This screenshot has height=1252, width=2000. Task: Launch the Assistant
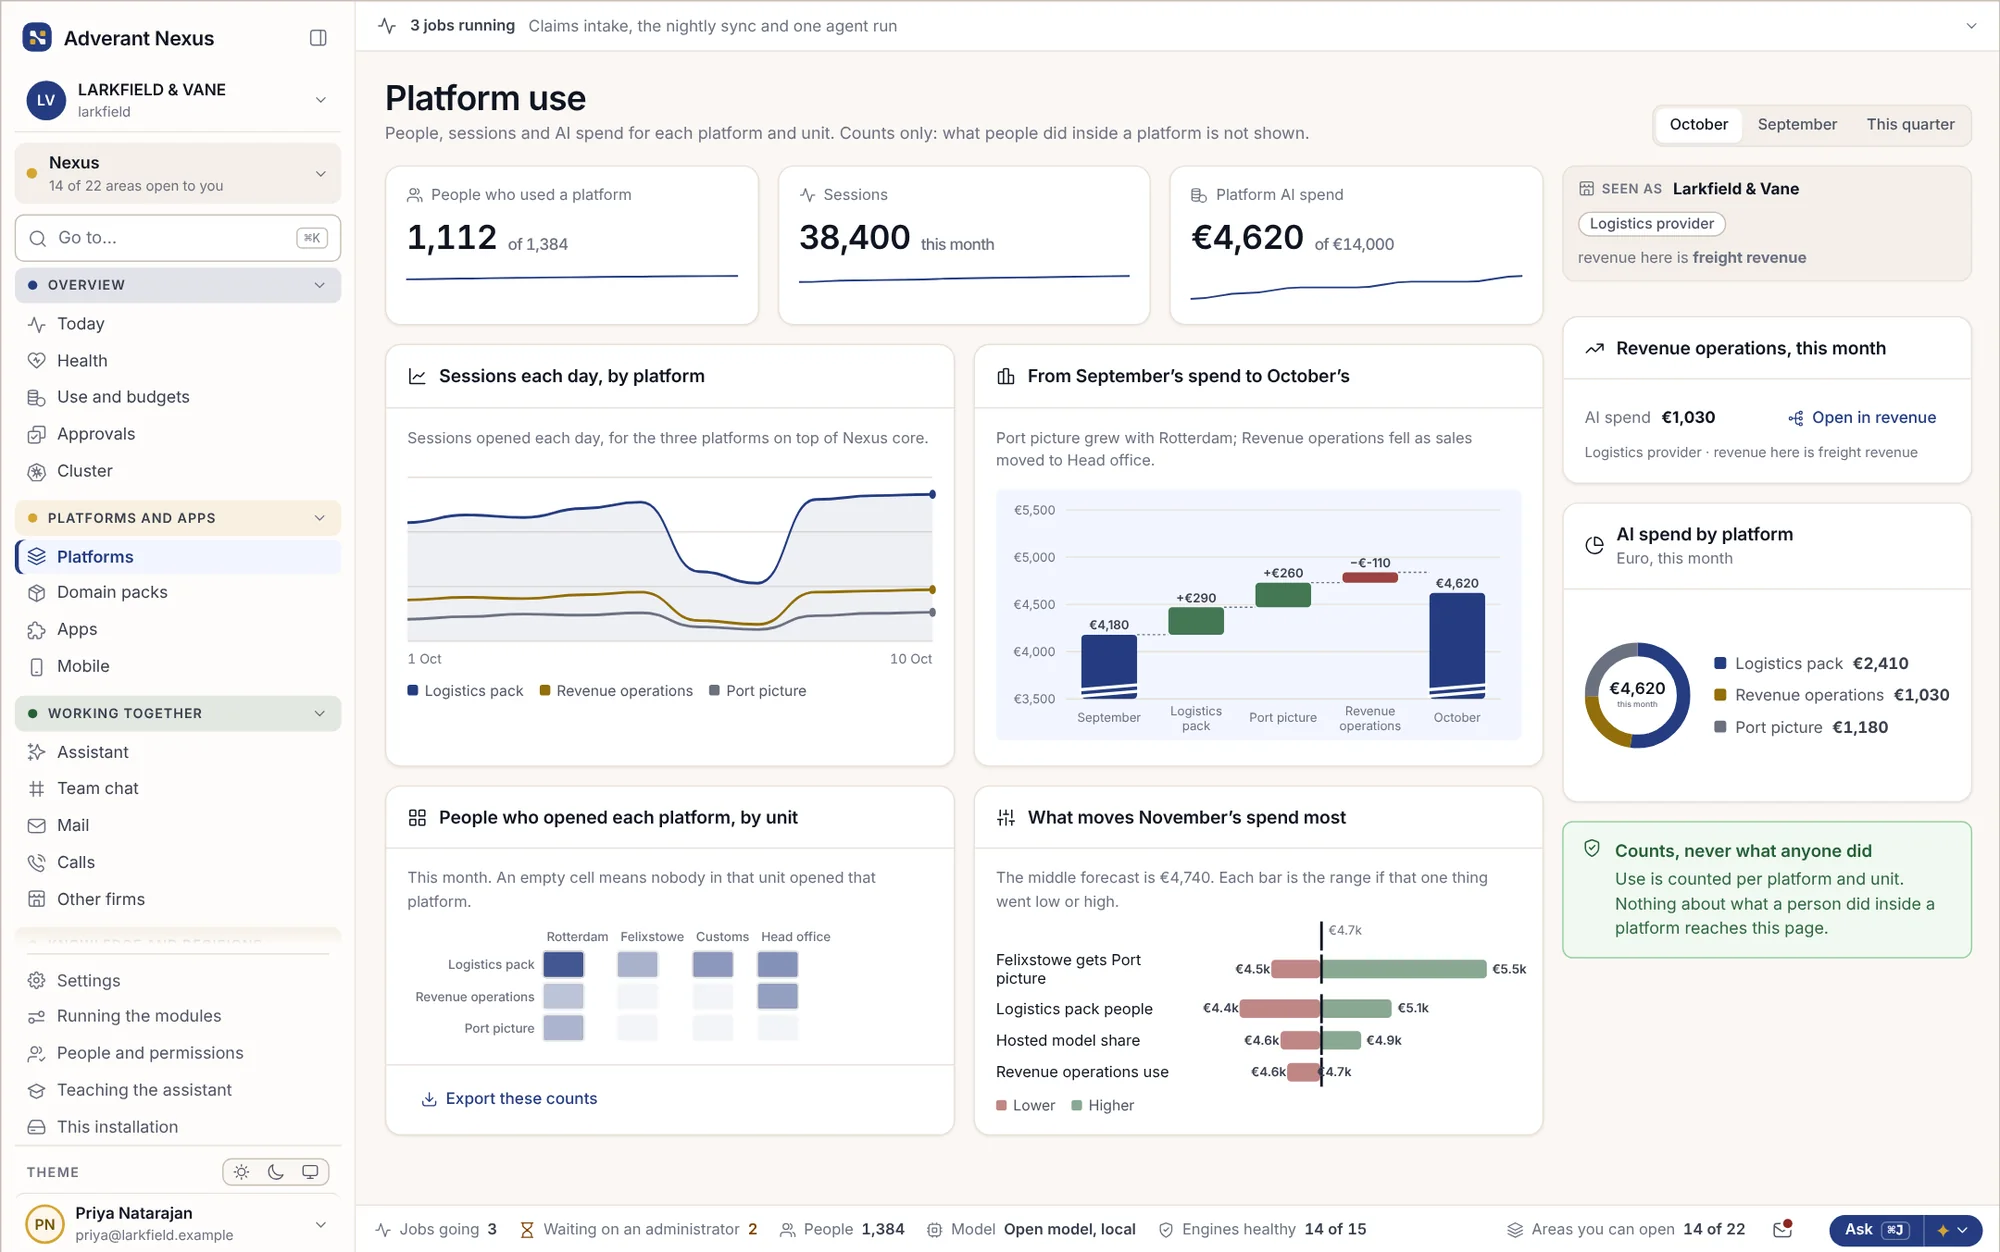click(178, 752)
